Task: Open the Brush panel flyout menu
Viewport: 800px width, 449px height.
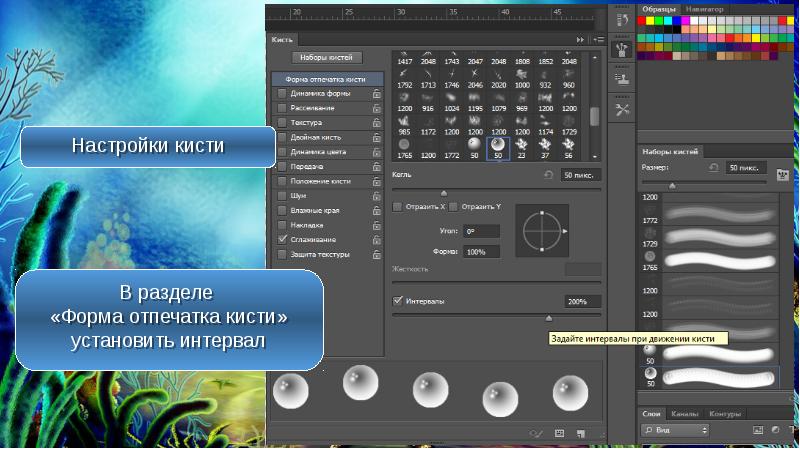Action: click(598, 40)
